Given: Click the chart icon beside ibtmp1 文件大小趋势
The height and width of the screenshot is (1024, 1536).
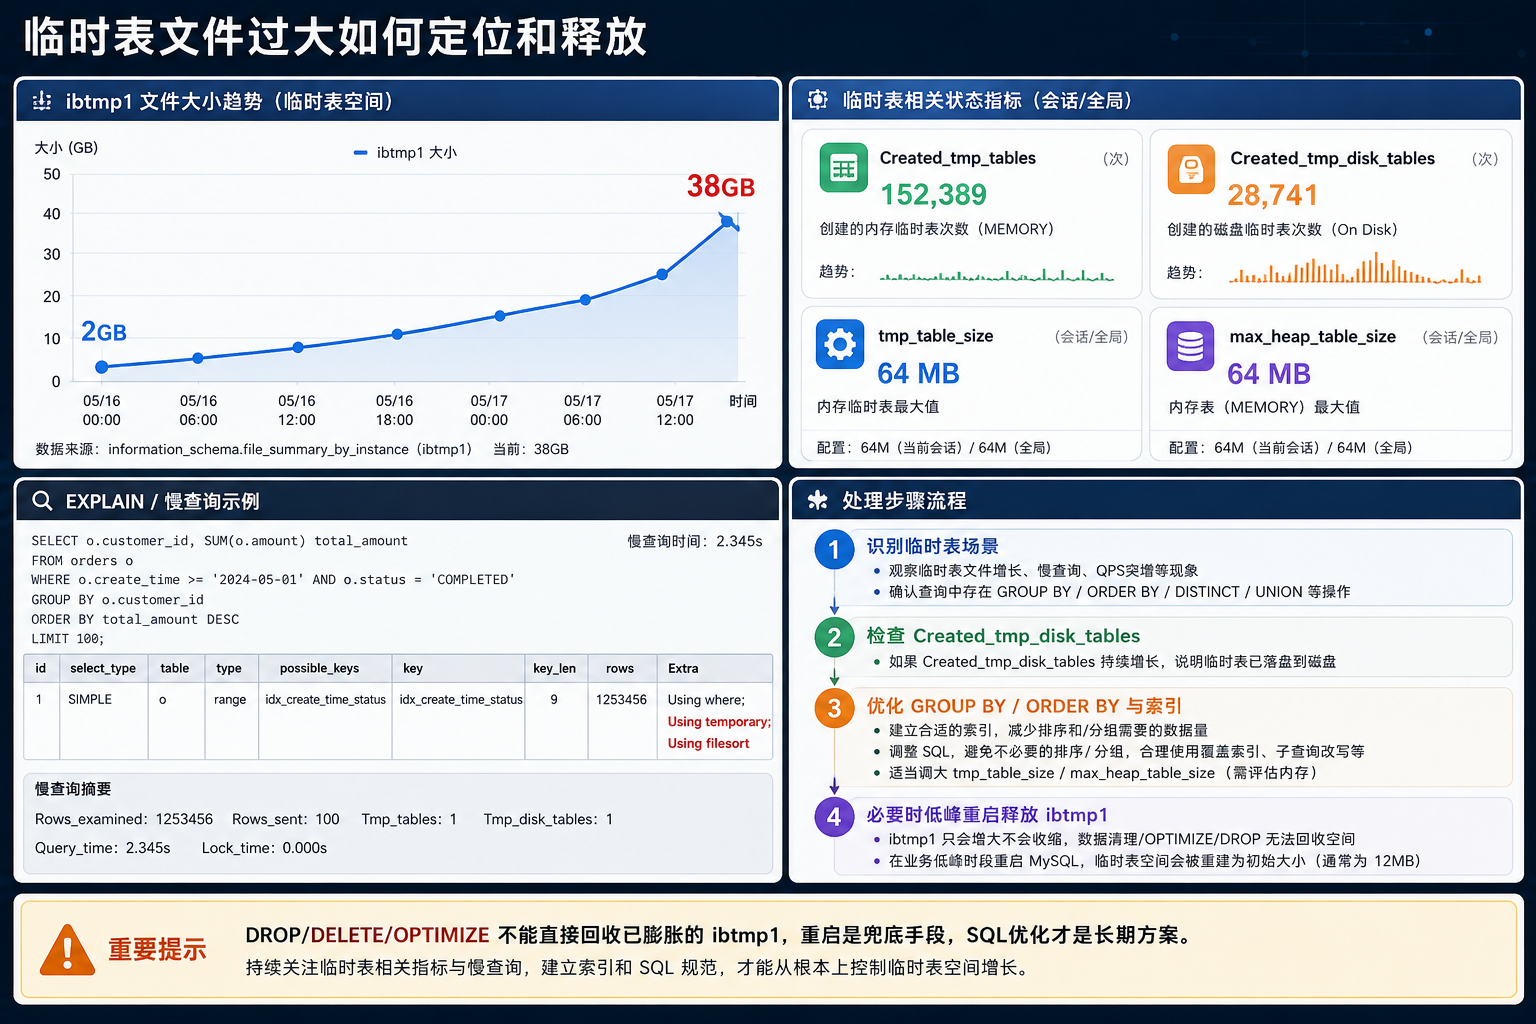Looking at the screenshot, I should [42, 101].
